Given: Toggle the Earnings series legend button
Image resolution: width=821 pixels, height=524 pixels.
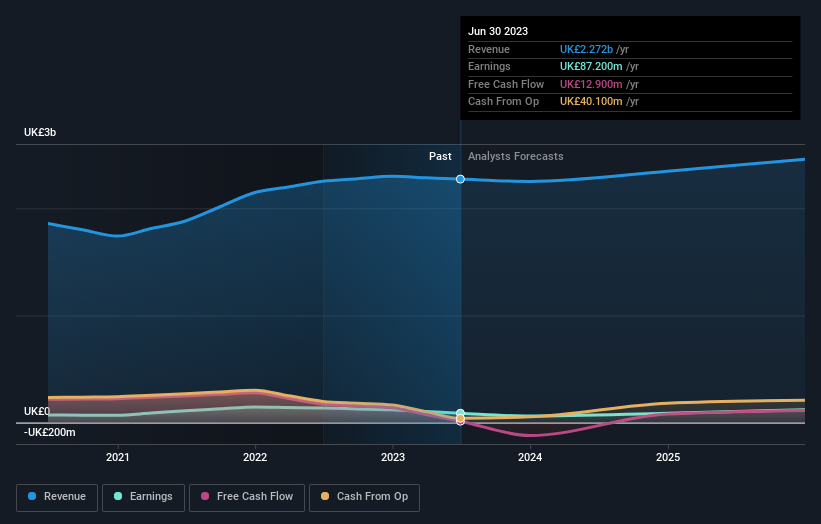Looking at the screenshot, I should coord(143,497).
